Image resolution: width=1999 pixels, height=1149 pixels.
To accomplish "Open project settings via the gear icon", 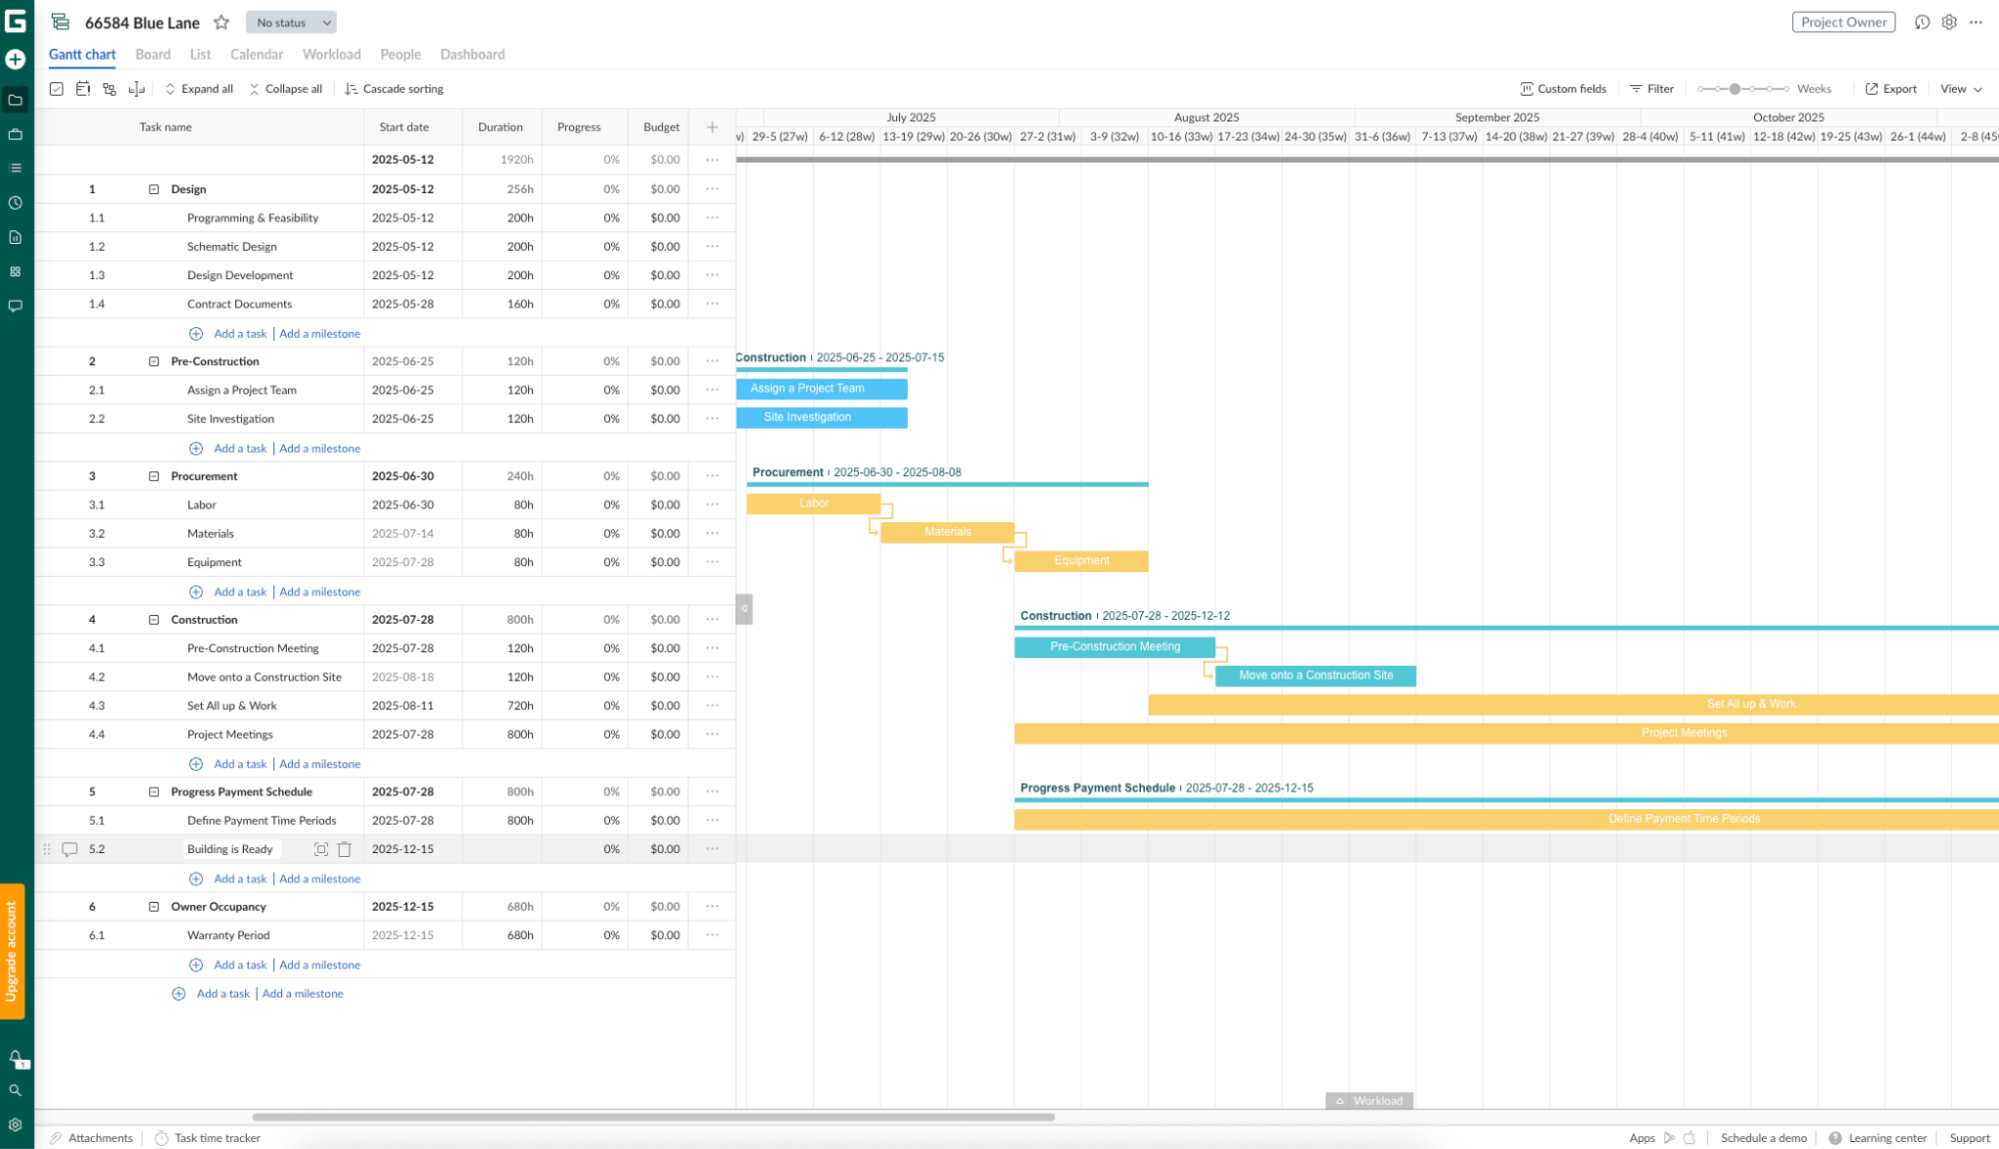I will [x=1948, y=21].
